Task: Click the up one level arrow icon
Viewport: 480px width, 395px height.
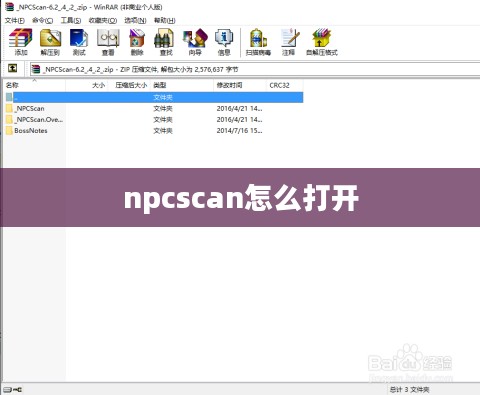Action: click(12, 68)
